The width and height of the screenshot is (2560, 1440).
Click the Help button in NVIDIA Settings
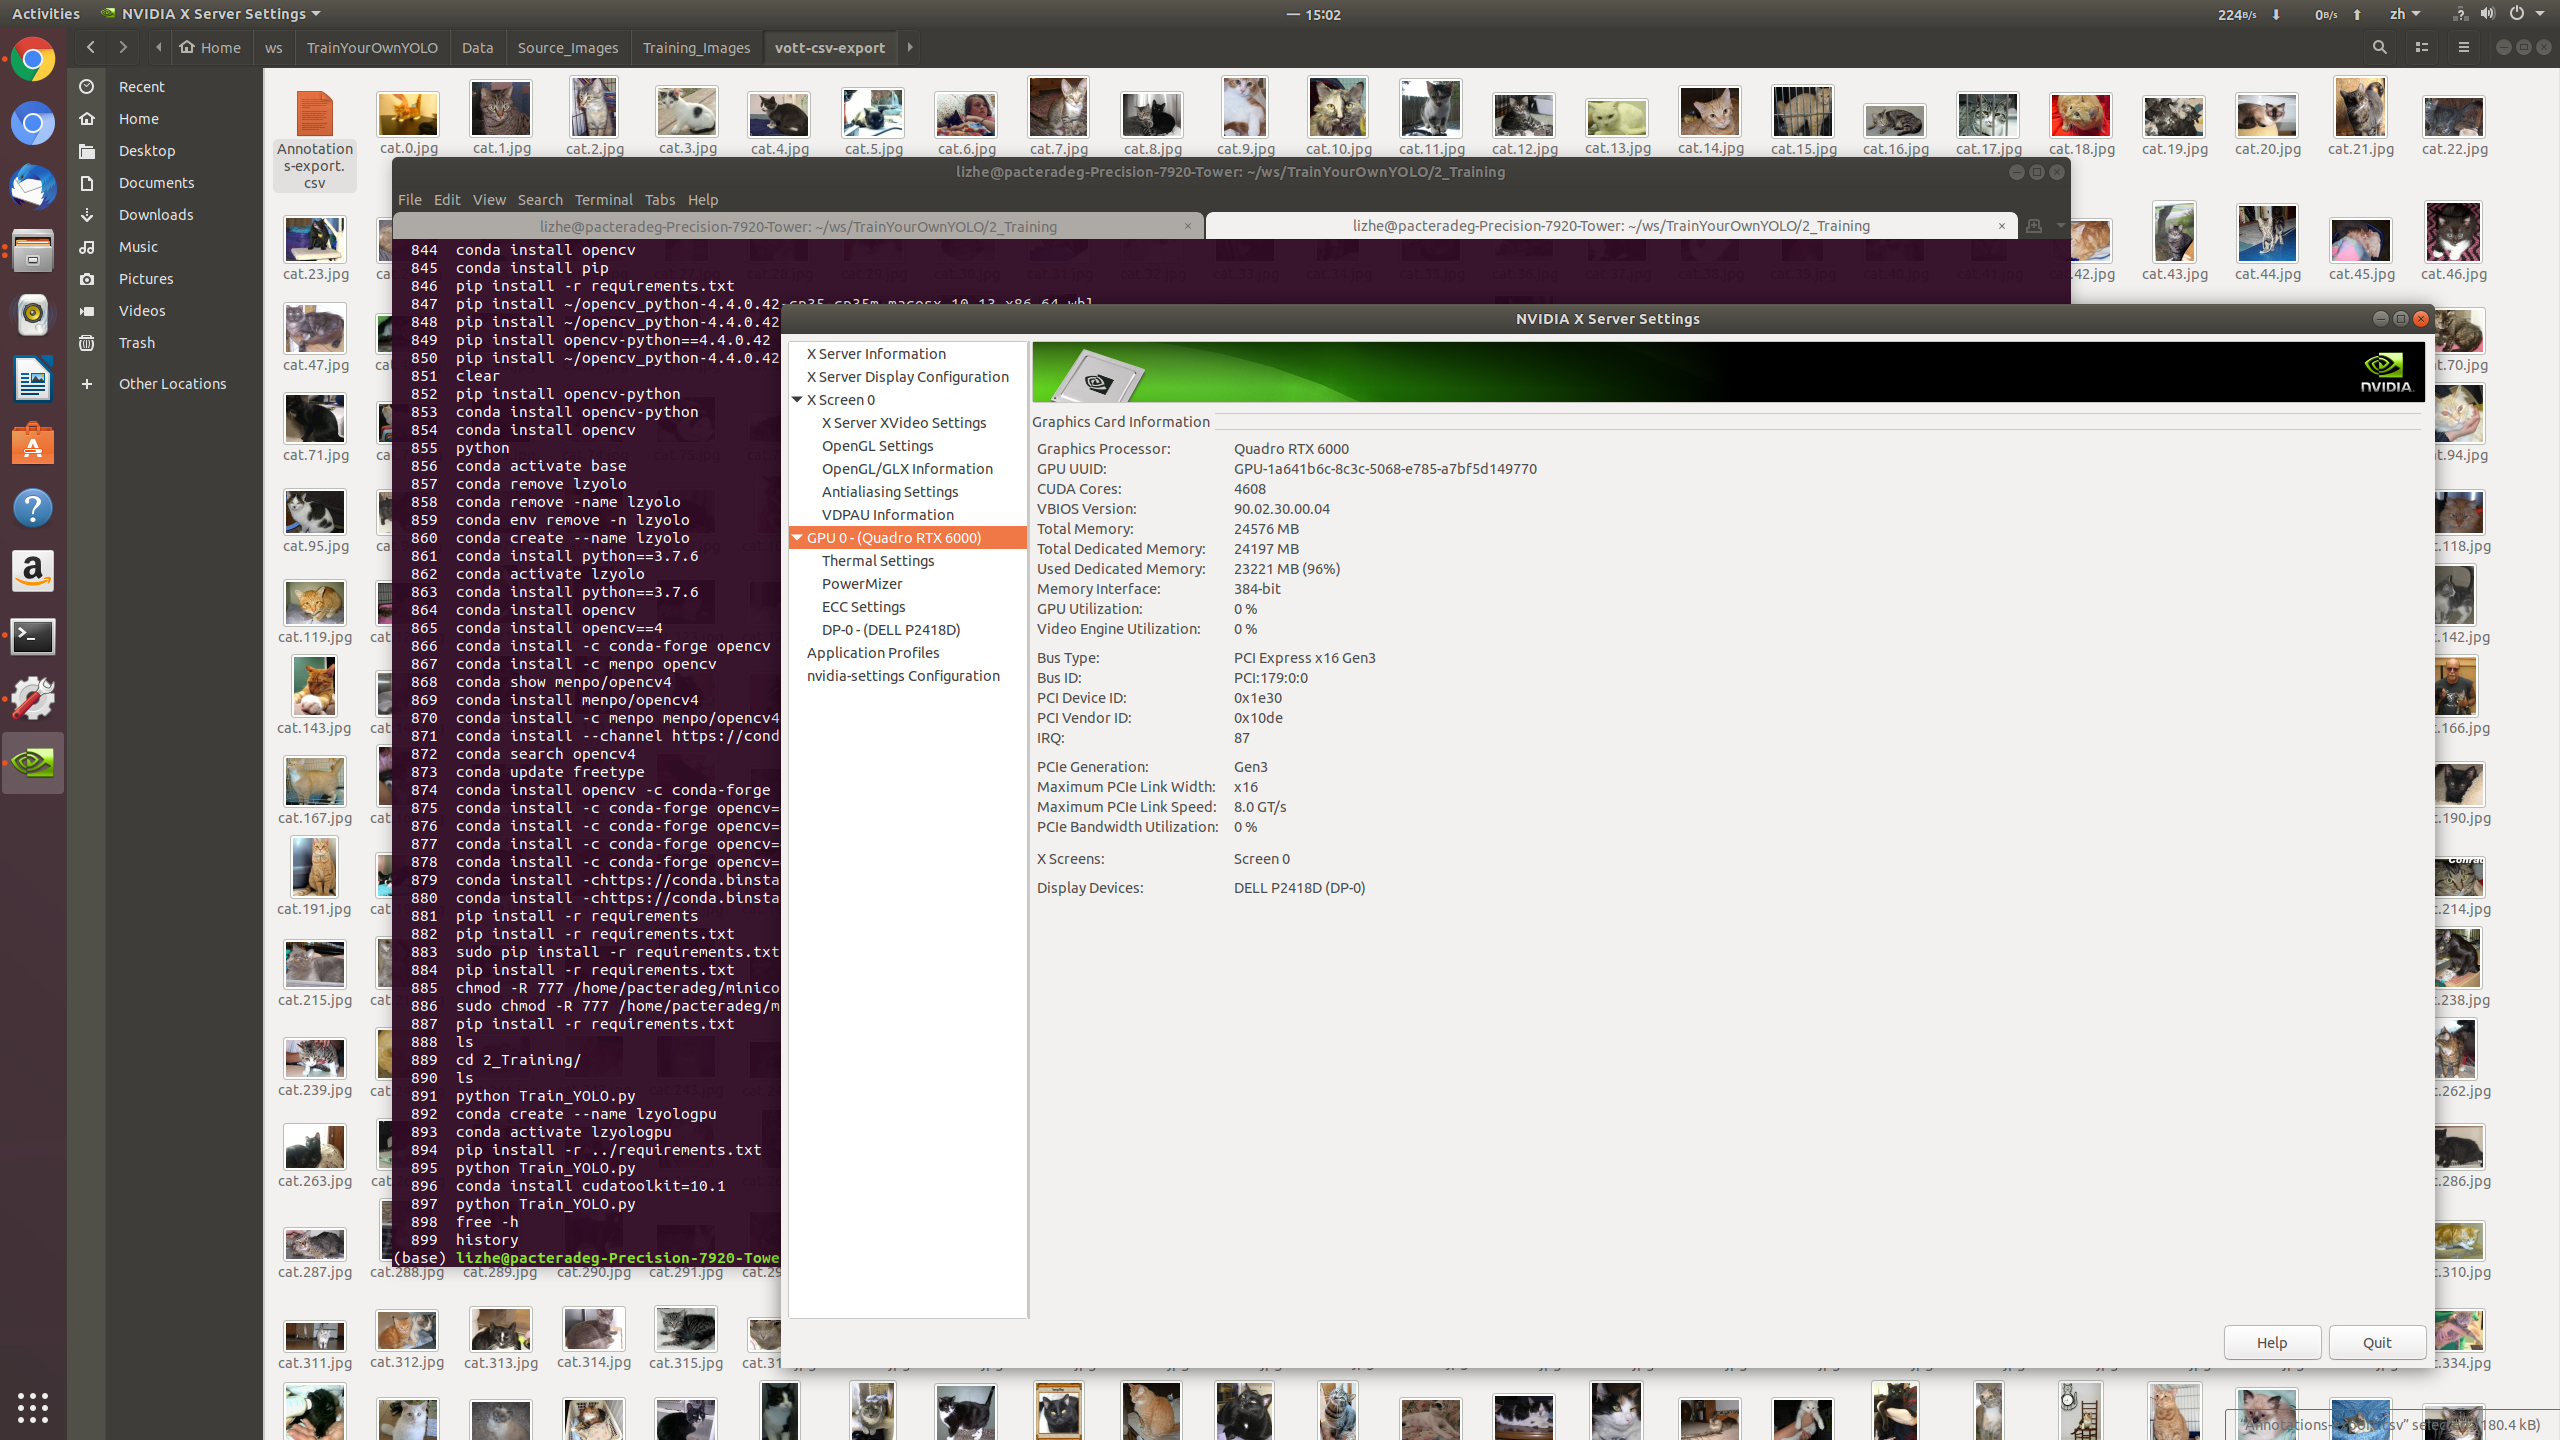pos(2272,1343)
